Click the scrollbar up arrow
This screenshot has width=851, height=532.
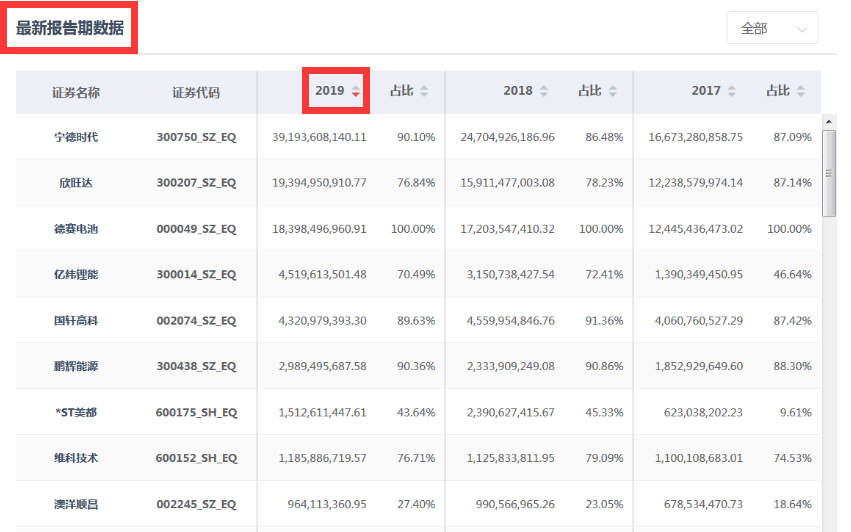point(829,122)
